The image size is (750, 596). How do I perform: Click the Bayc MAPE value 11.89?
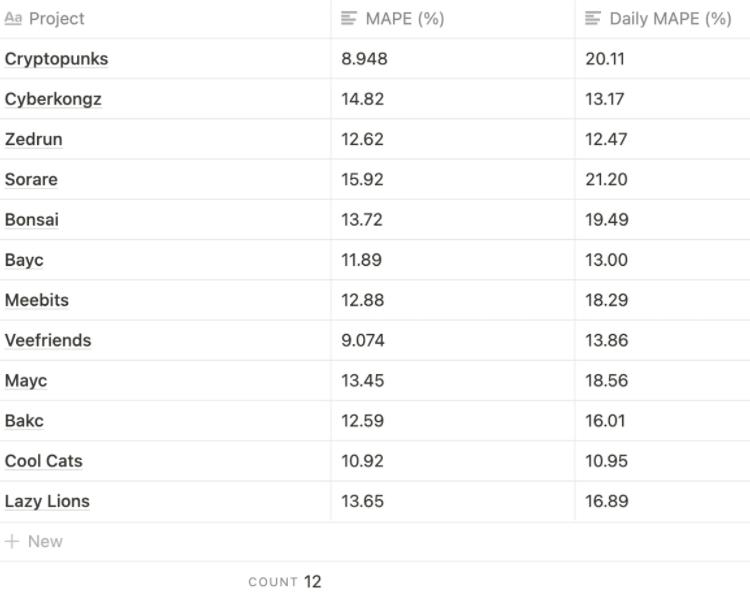point(362,260)
